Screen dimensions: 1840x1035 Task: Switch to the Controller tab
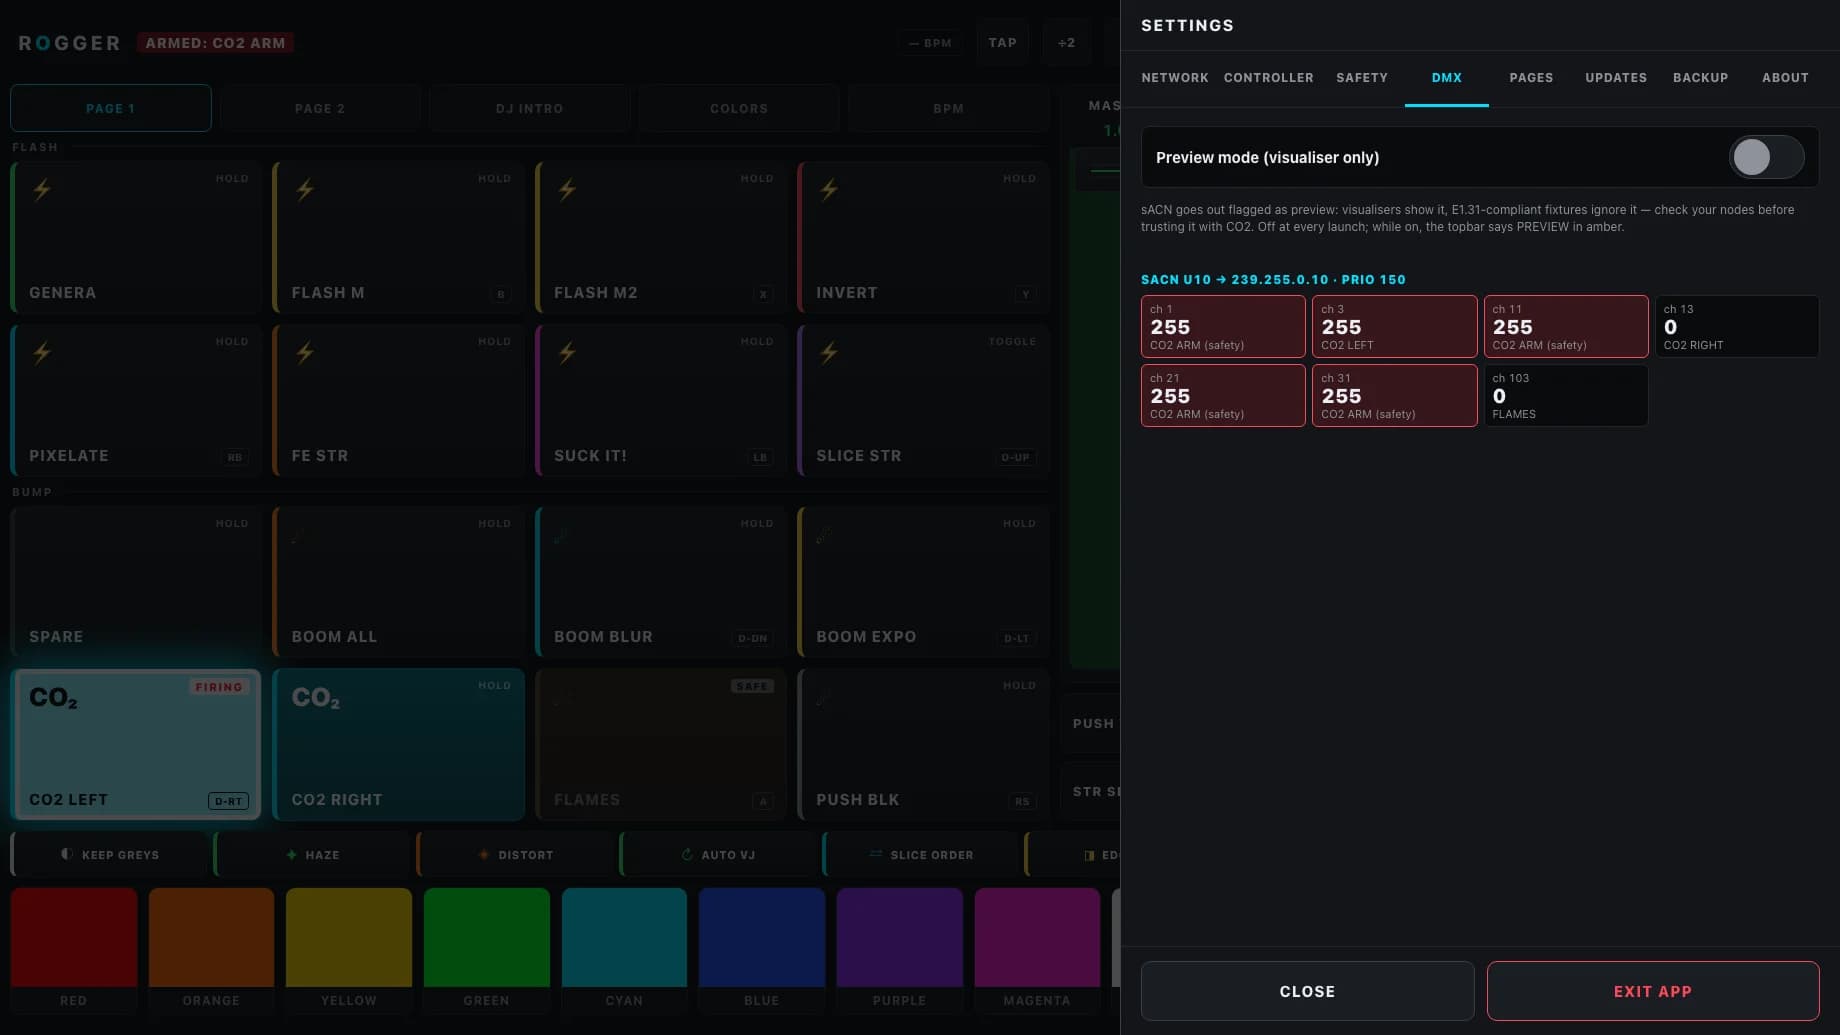pos(1268,78)
